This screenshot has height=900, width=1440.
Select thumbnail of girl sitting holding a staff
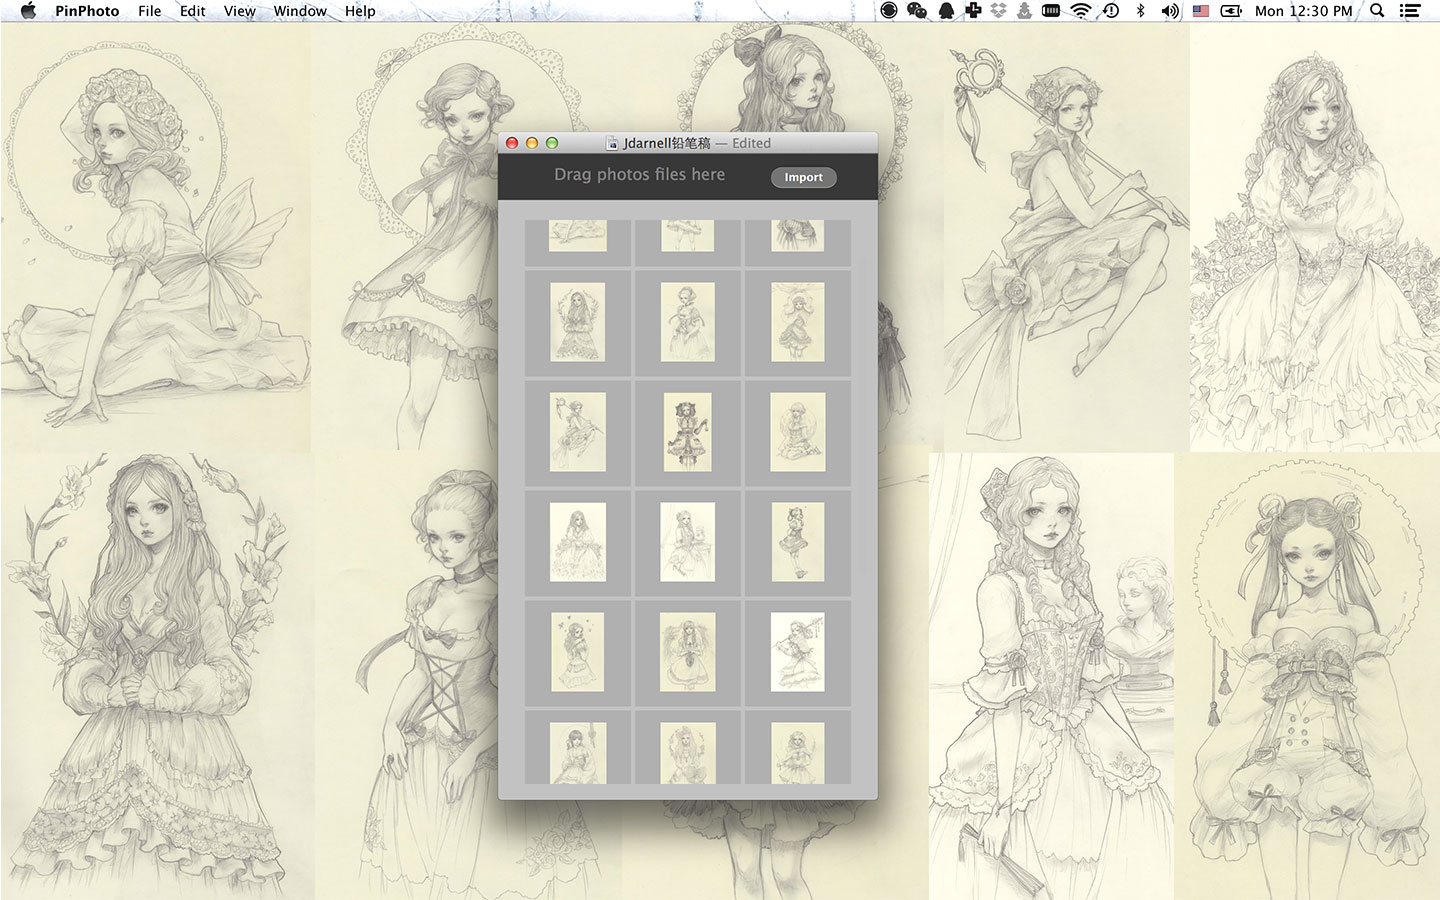[578, 432]
